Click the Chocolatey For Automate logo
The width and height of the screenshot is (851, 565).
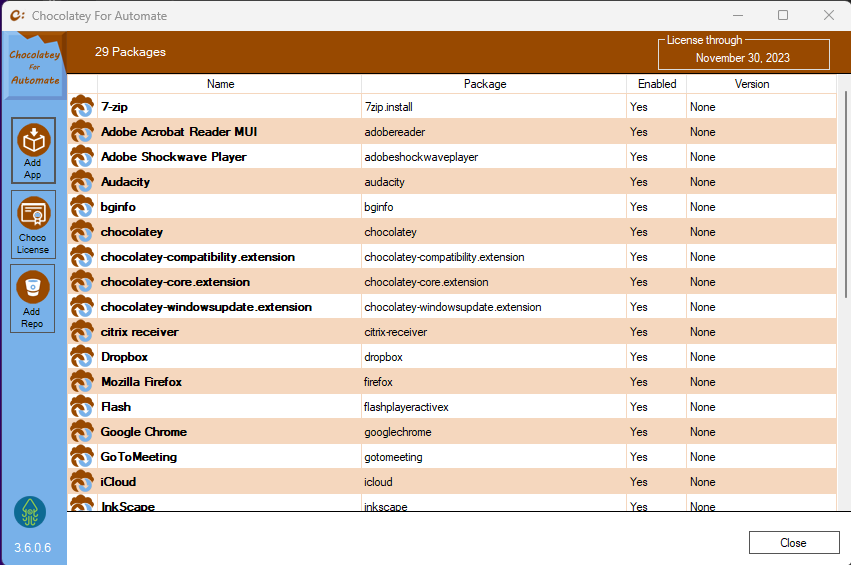click(x=34, y=67)
